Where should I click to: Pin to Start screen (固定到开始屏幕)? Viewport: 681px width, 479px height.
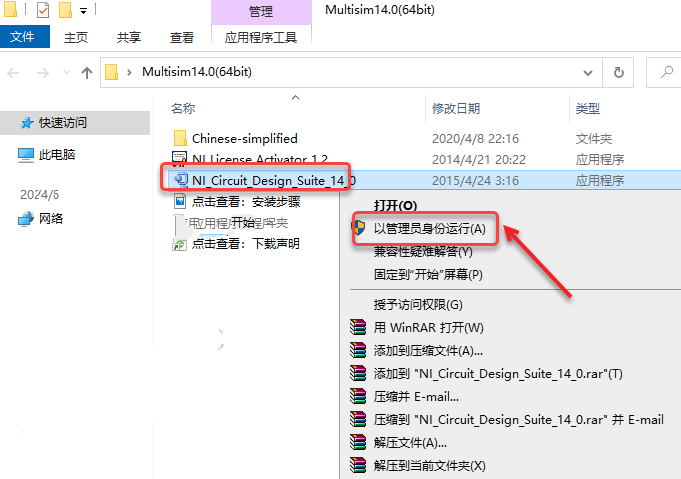428,274
